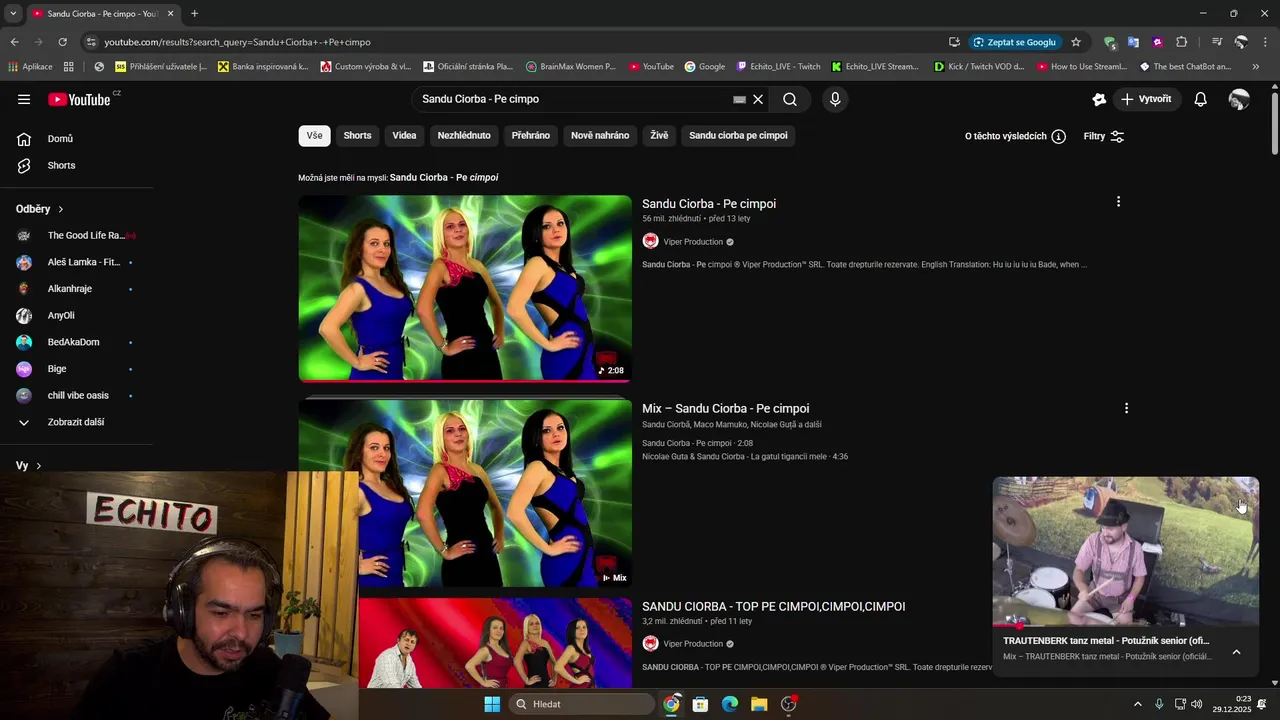
Task: Open the Filtry filter options
Action: tap(1104, 136)
